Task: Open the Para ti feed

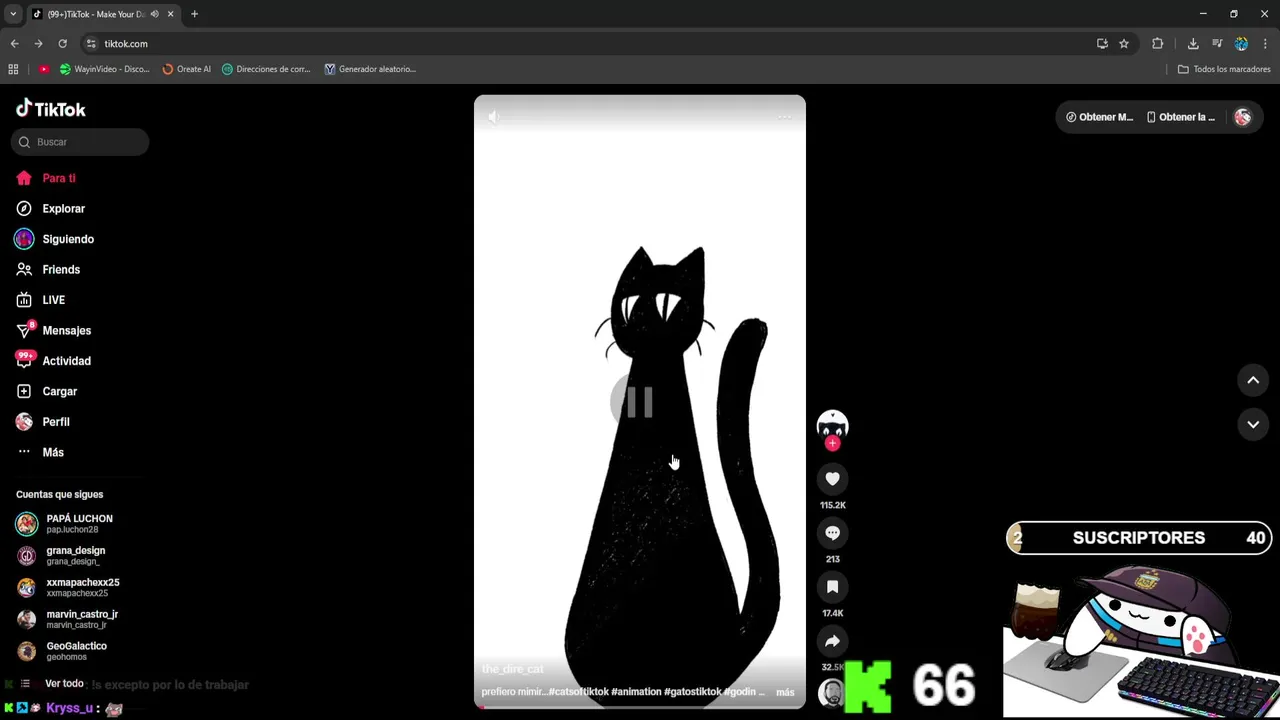Action: tap(46, 178)
